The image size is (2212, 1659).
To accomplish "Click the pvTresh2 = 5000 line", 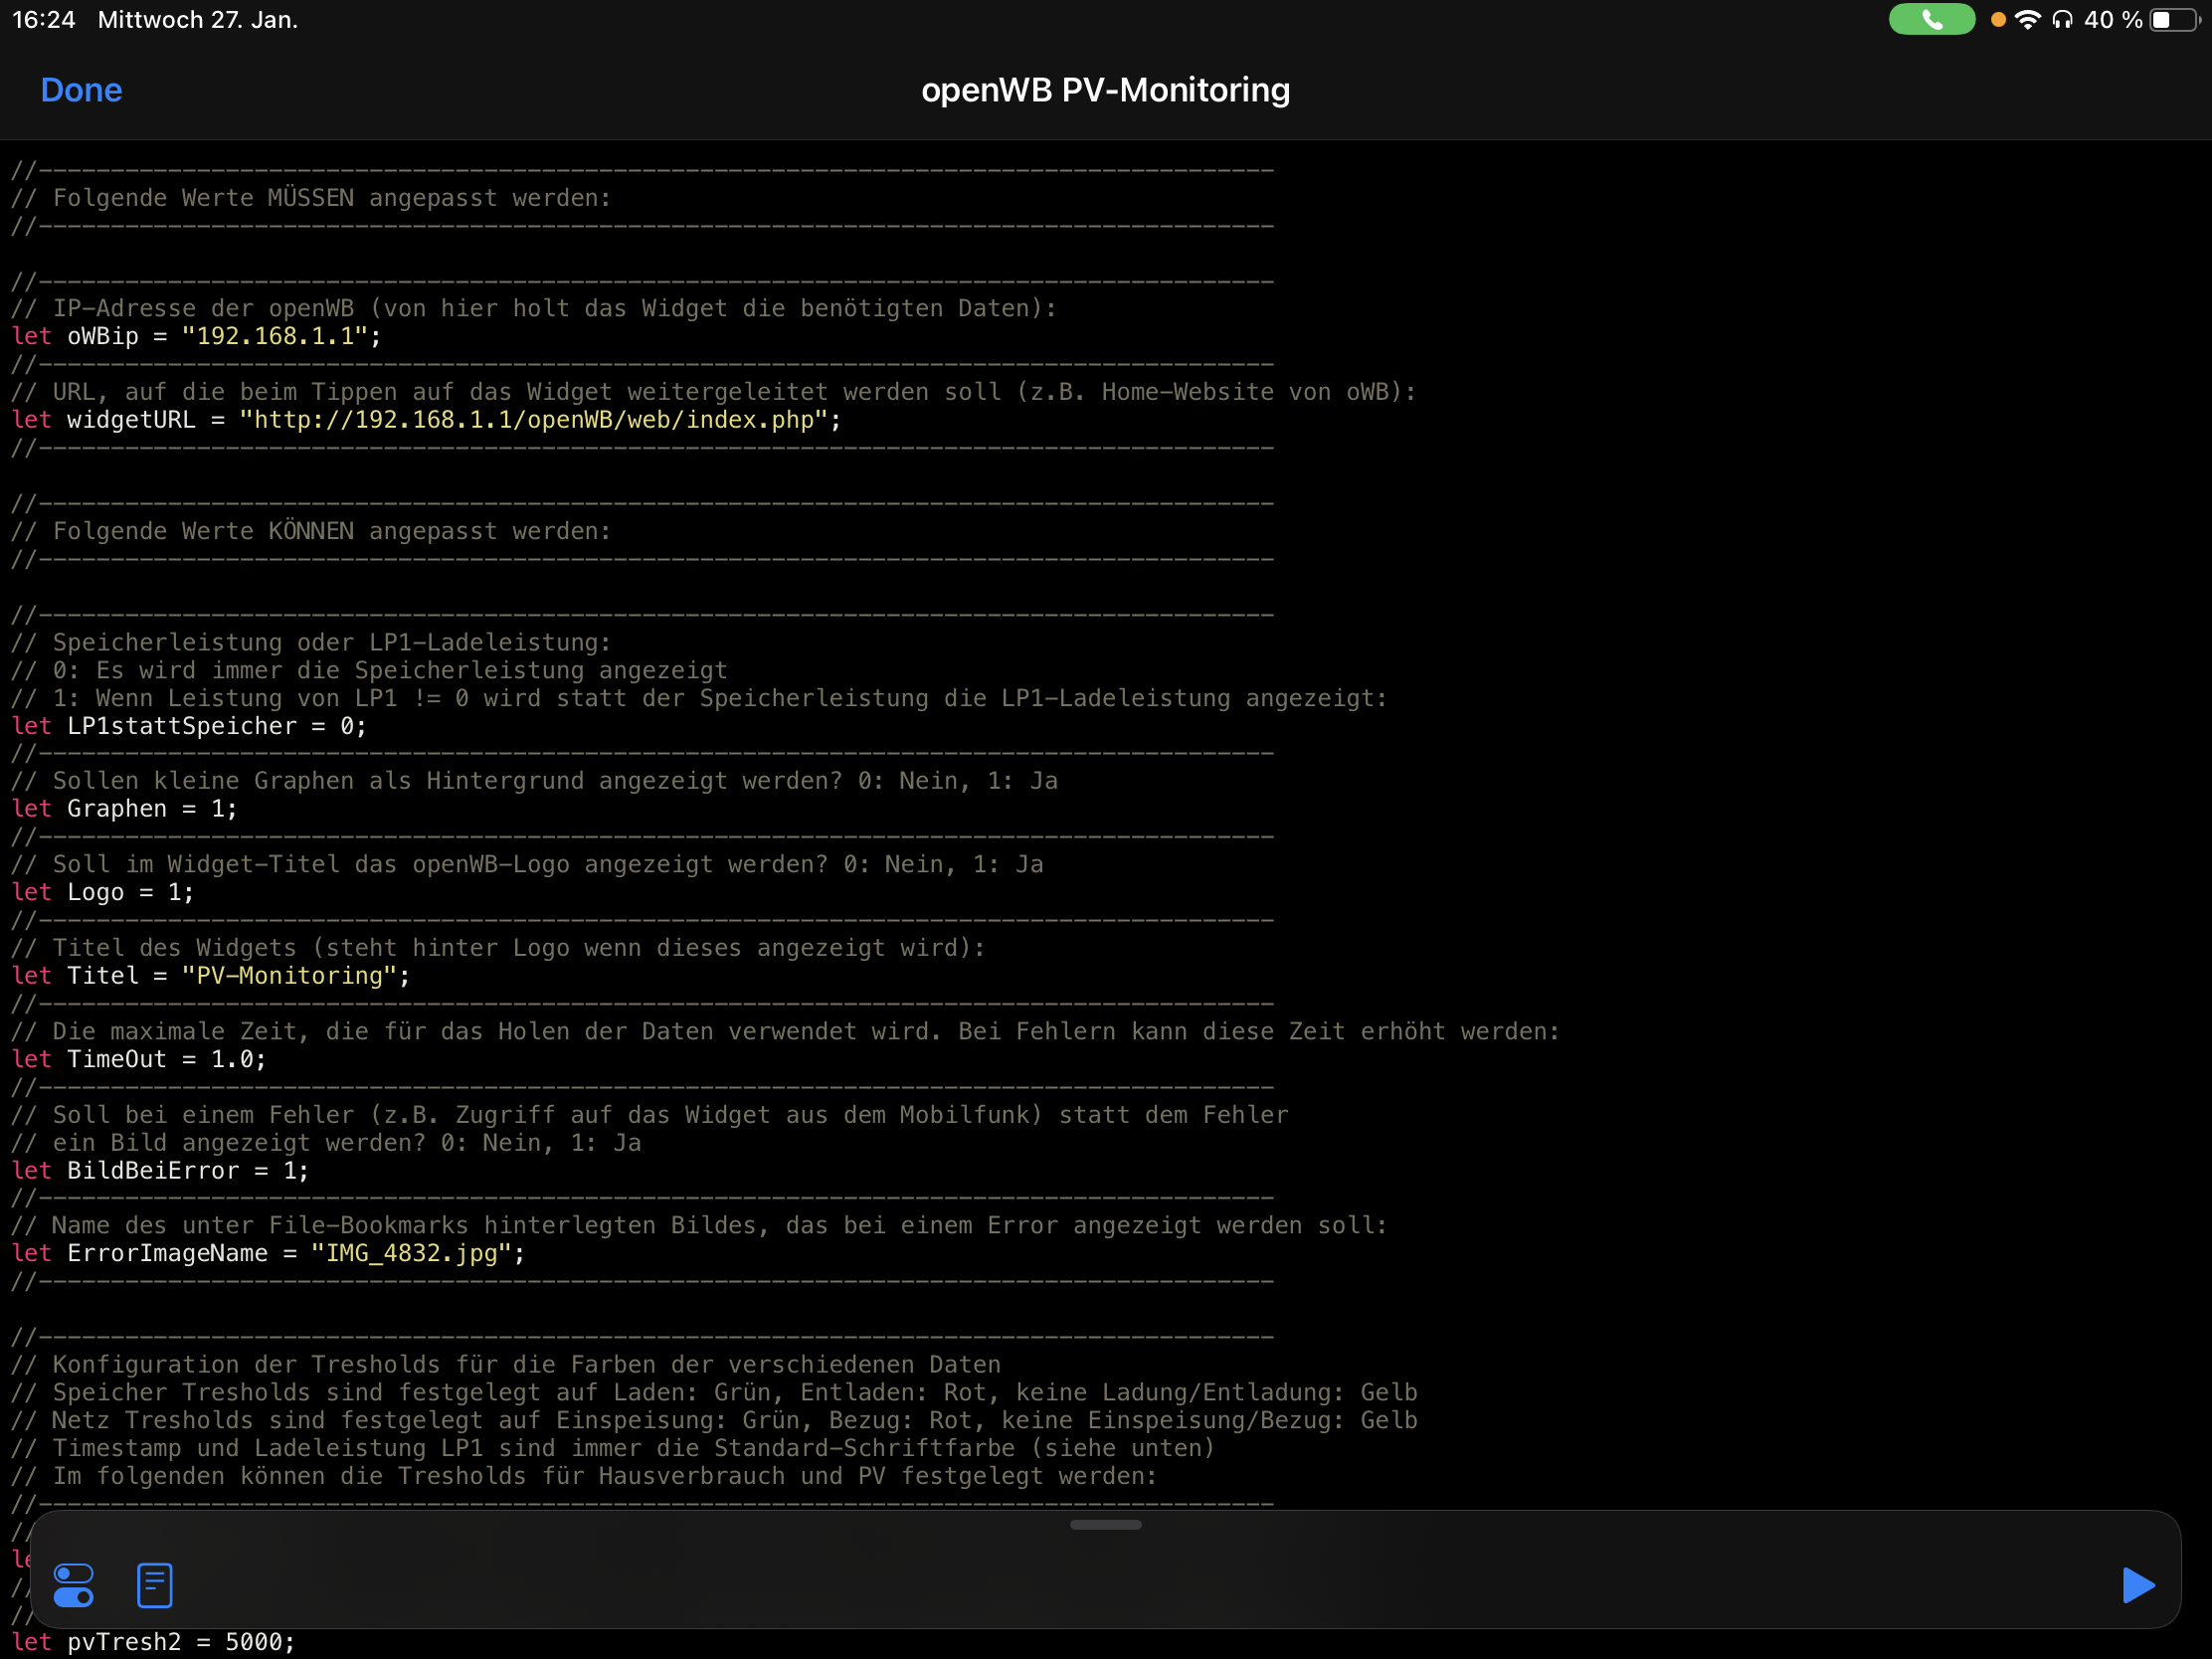I will pyautogui.click(x=155, y=1642).
